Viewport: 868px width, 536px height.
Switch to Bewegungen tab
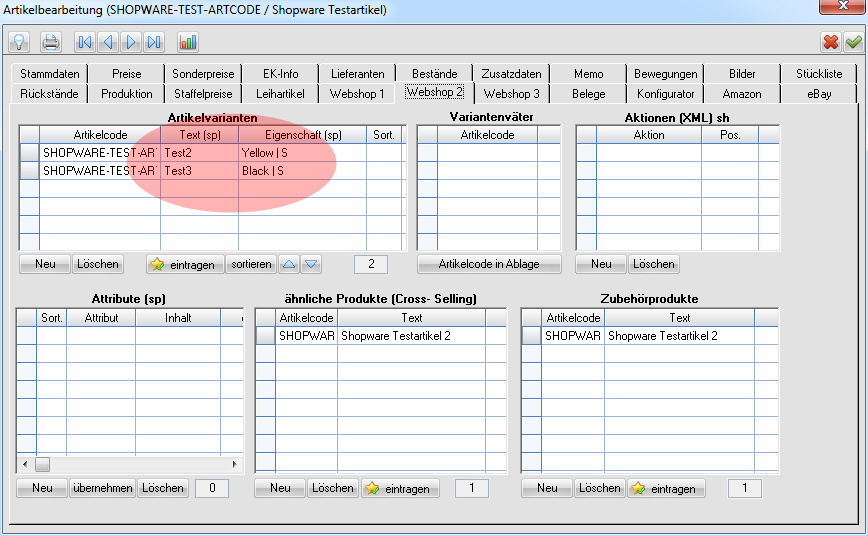pyautogui.click(x=665, y=74)
